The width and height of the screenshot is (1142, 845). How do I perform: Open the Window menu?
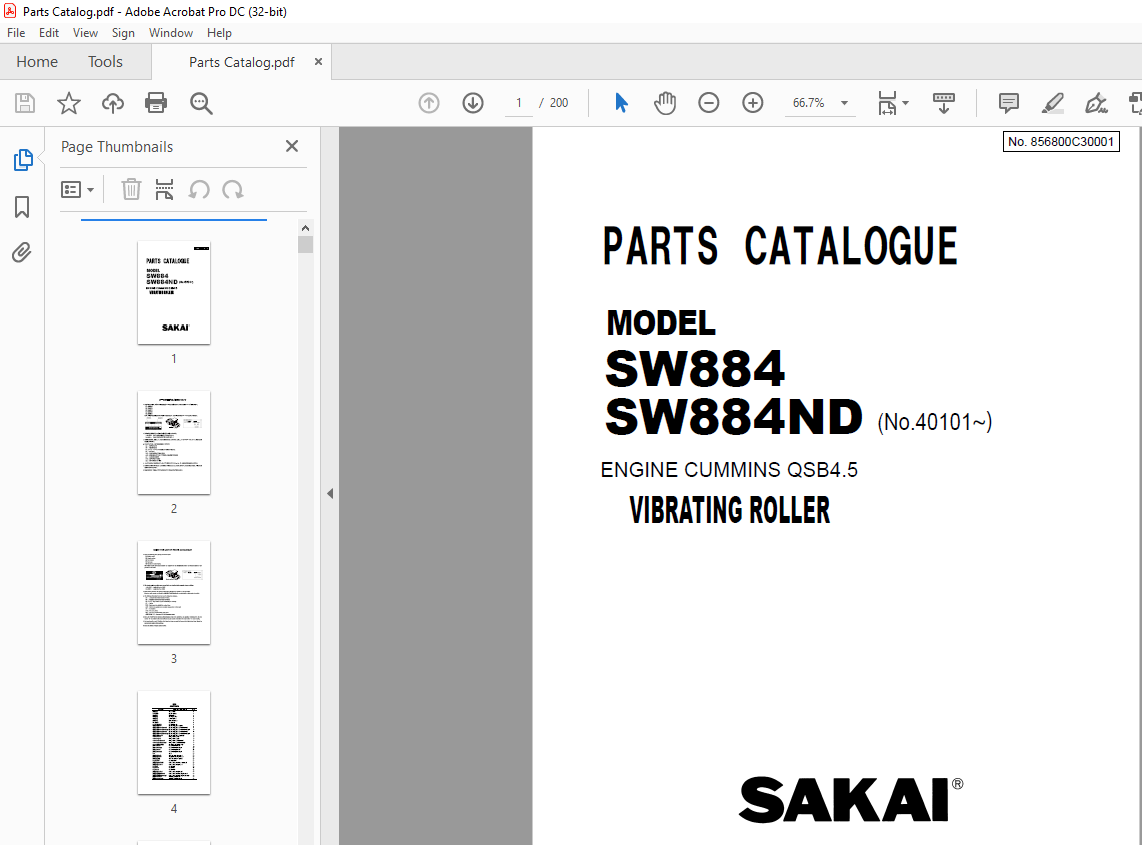(x=170, y=33)
